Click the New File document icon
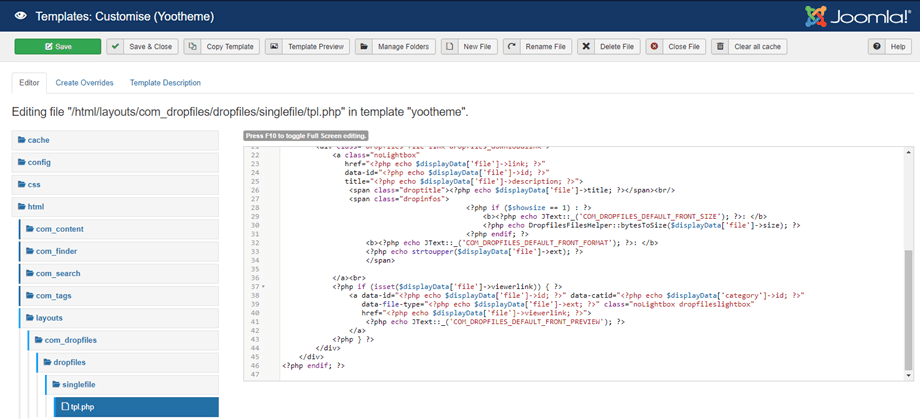This screenshot has width=920, height=419. (x=451, y=47)
